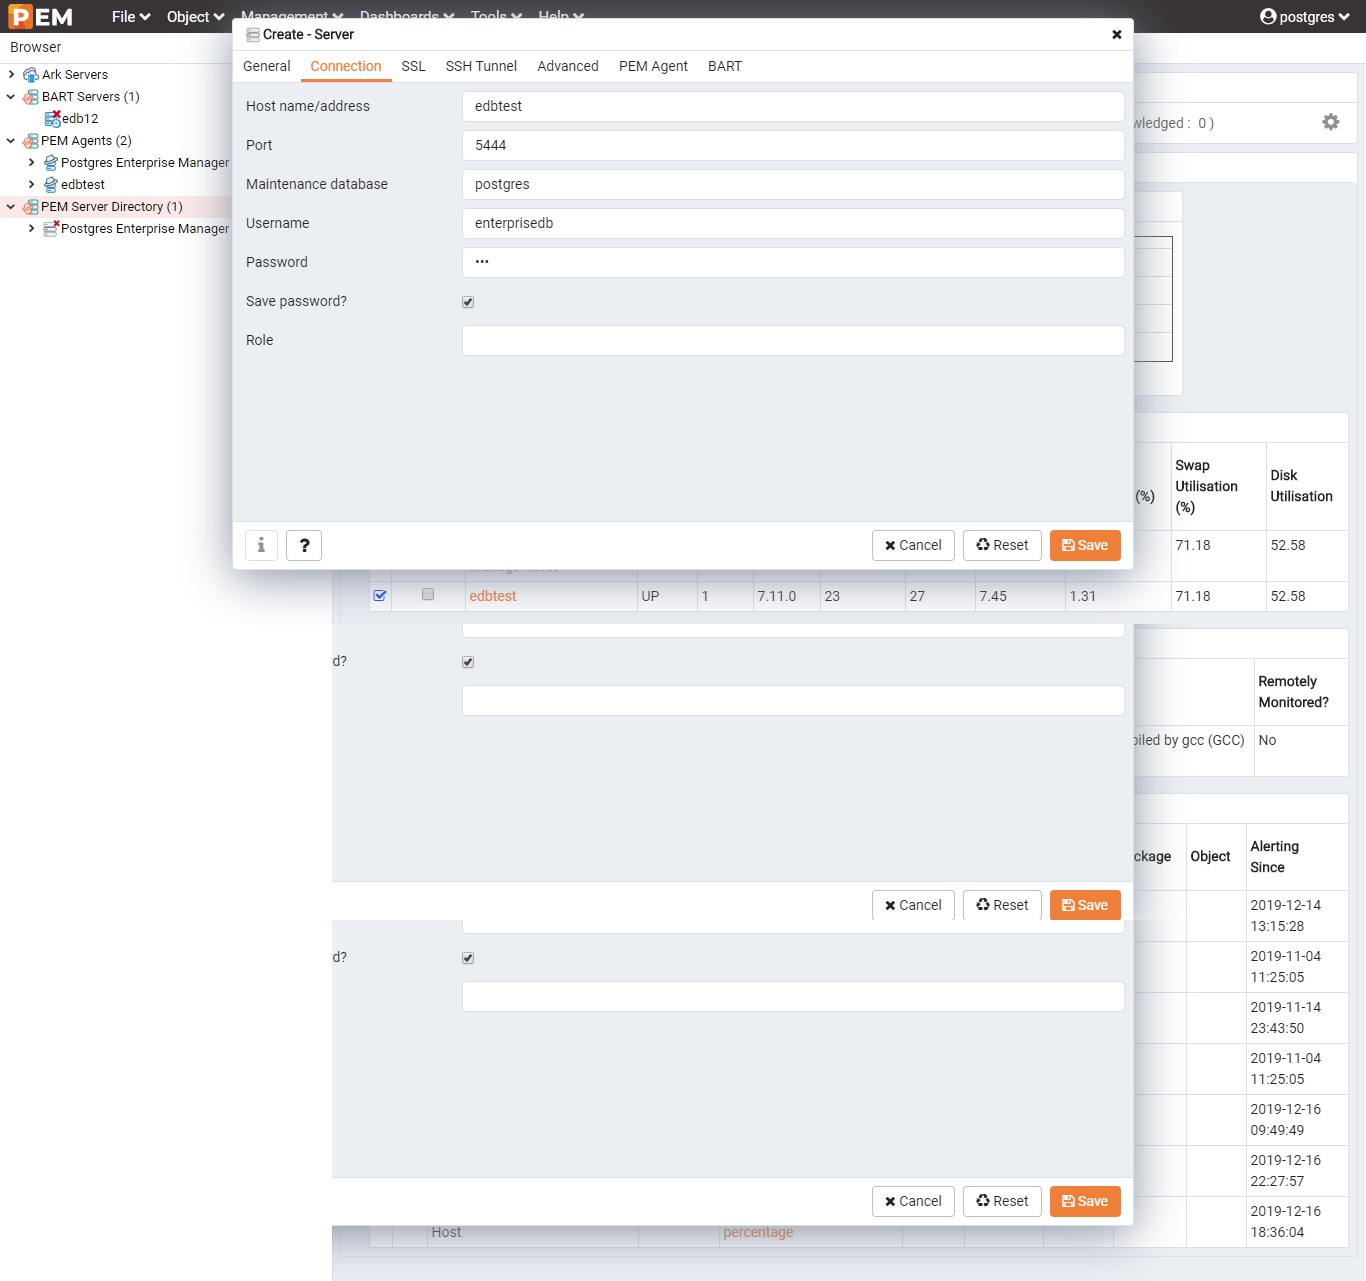Click the Host name/address field

pyautogui.click(x=793, y=106)
